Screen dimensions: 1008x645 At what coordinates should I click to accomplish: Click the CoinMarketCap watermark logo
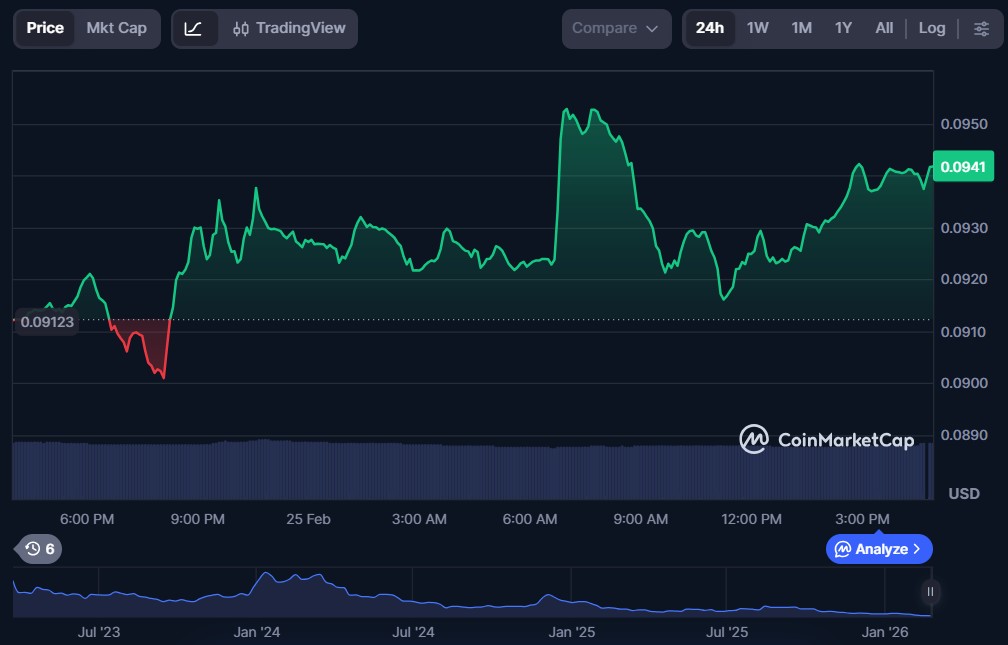826,439
